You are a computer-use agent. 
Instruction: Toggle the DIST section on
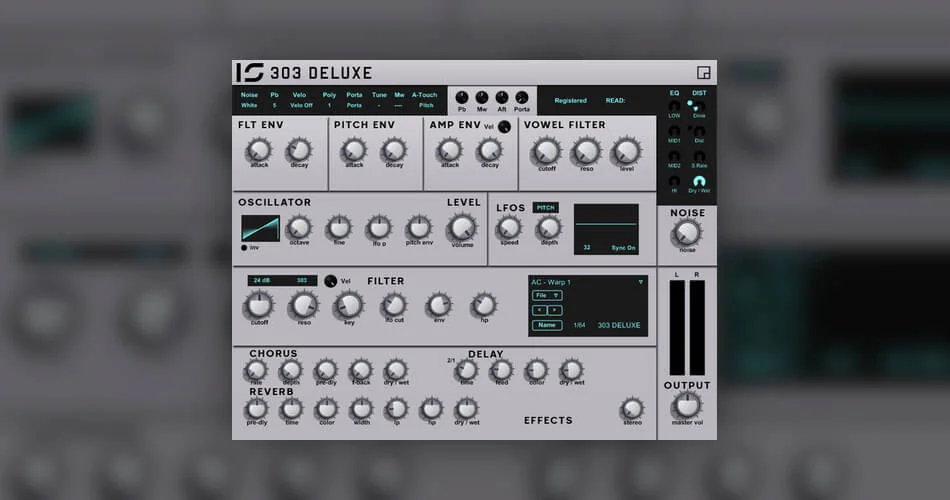click(699, 93)
